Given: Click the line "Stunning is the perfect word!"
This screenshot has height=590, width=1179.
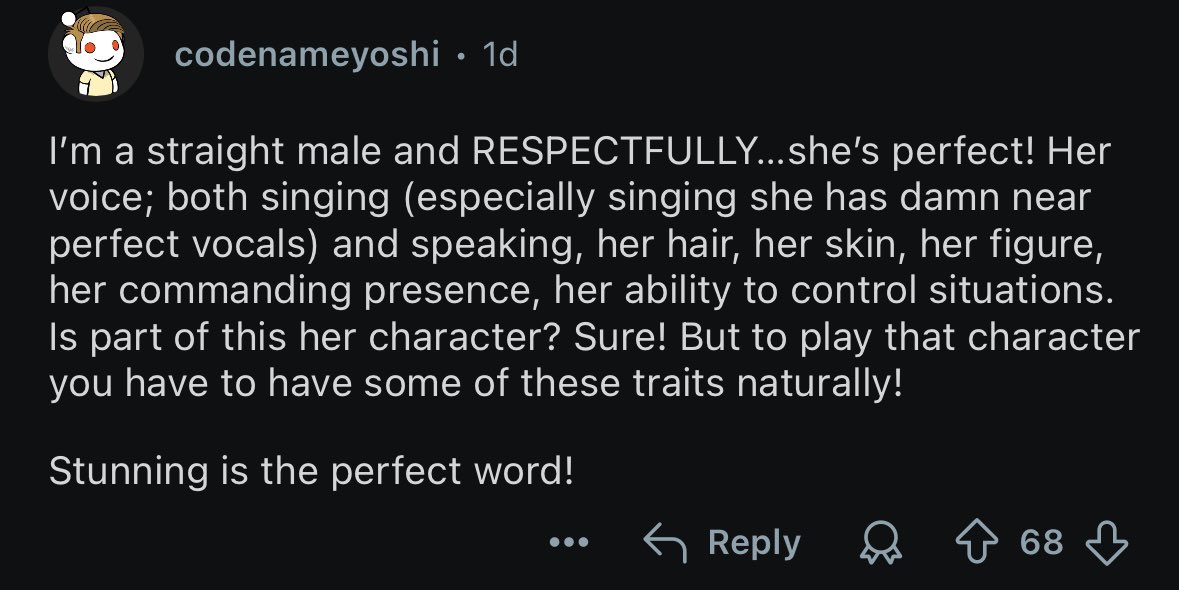Looking at the screenshot, I should tap(311, 470).
